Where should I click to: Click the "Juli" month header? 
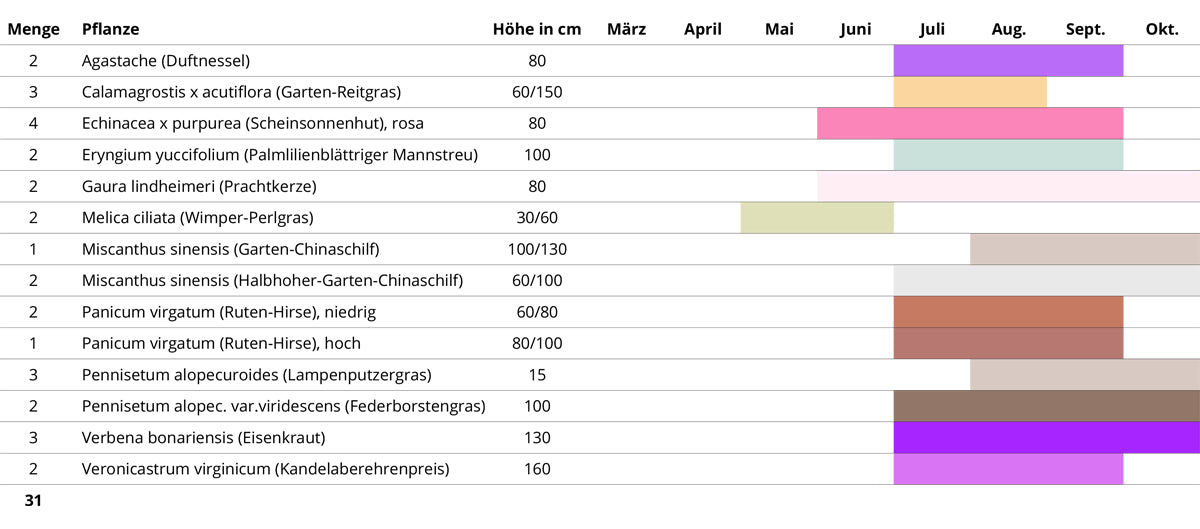(x=932, y=29)
